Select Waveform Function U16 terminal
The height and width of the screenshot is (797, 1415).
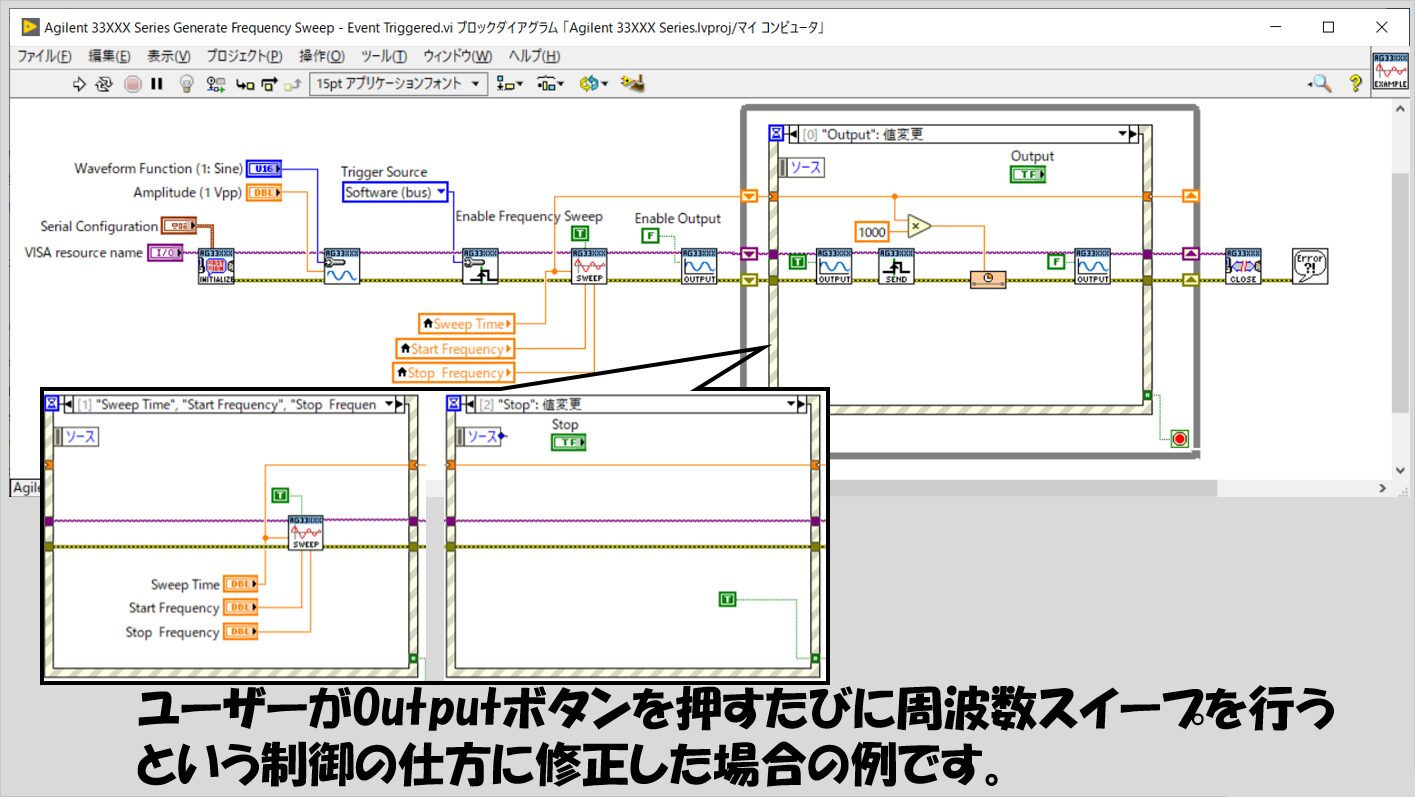tap(264, 168)
